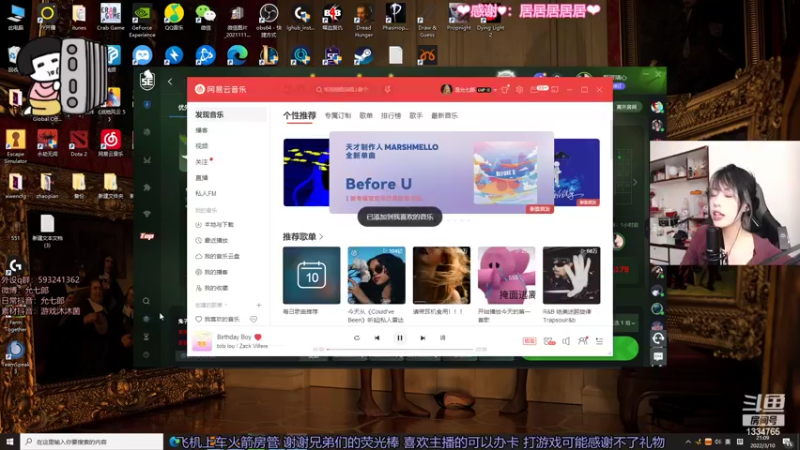Show the play queue list
800x450 pixels.
599,341
